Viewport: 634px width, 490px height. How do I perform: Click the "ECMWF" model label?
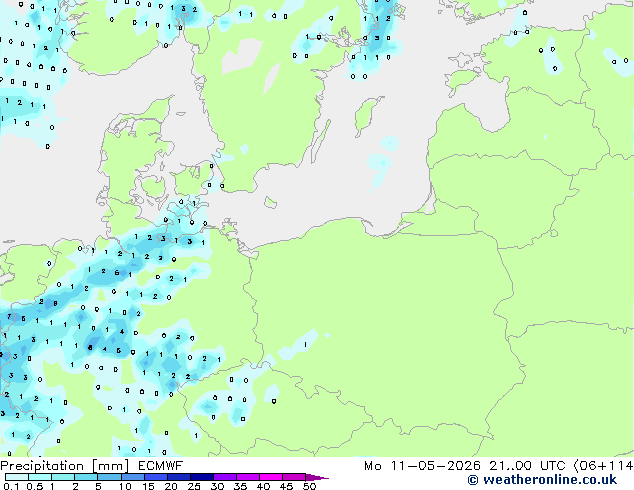(x=161, y=466)
